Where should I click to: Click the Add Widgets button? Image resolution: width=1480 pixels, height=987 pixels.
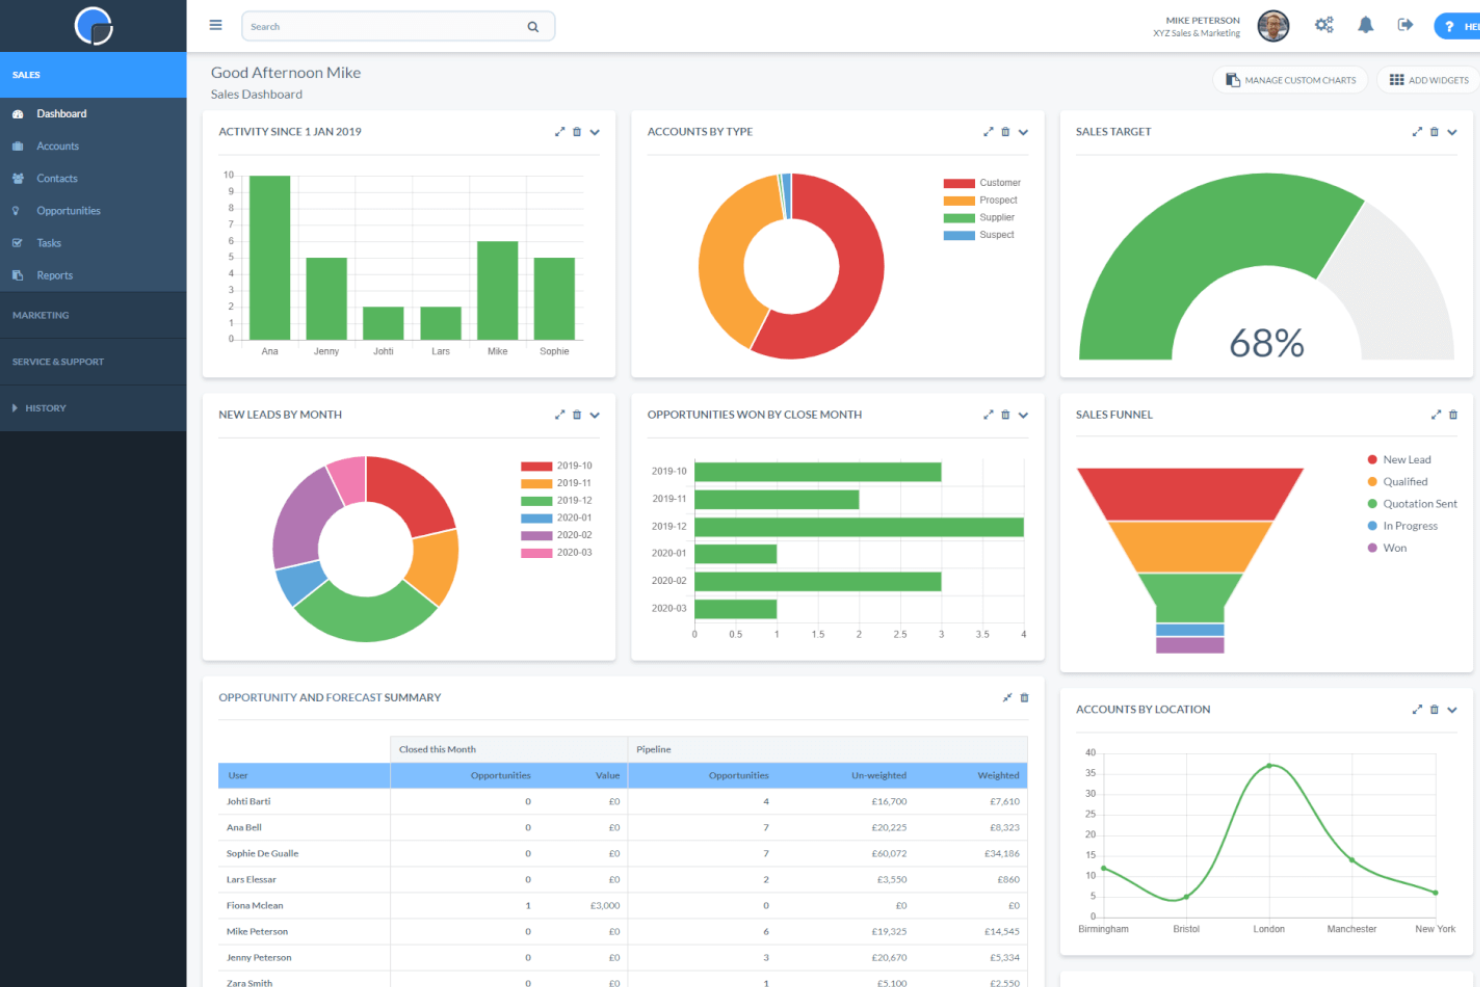[x=1428, y=80]
